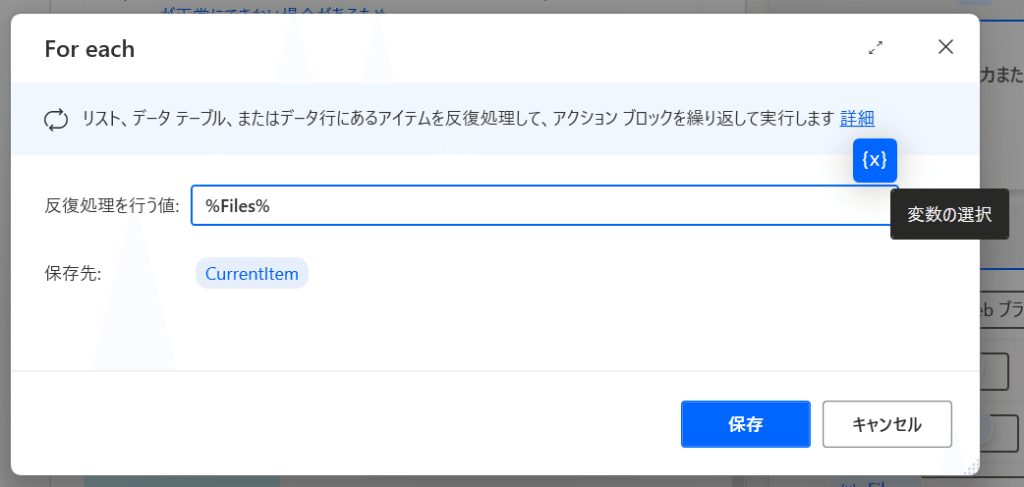
Task: Click into the %Files% input field
Action: point(544,206)
